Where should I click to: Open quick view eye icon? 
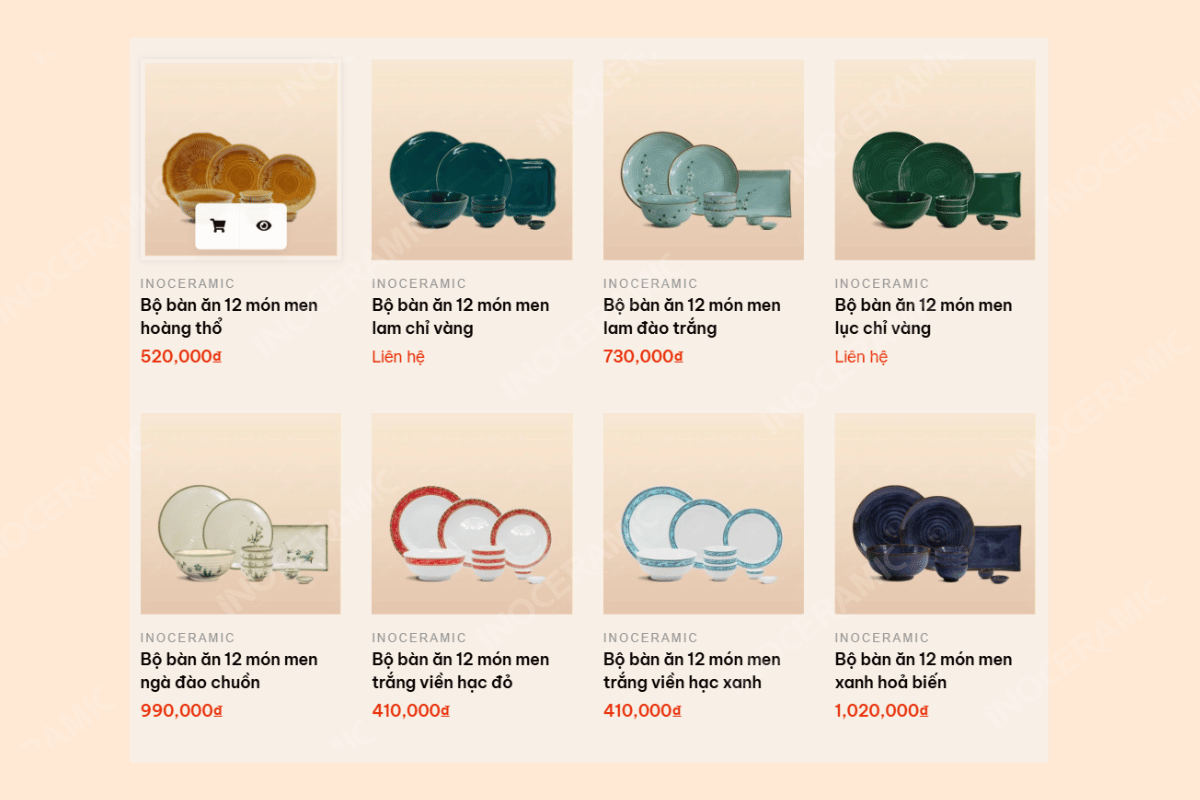[264, 226]
